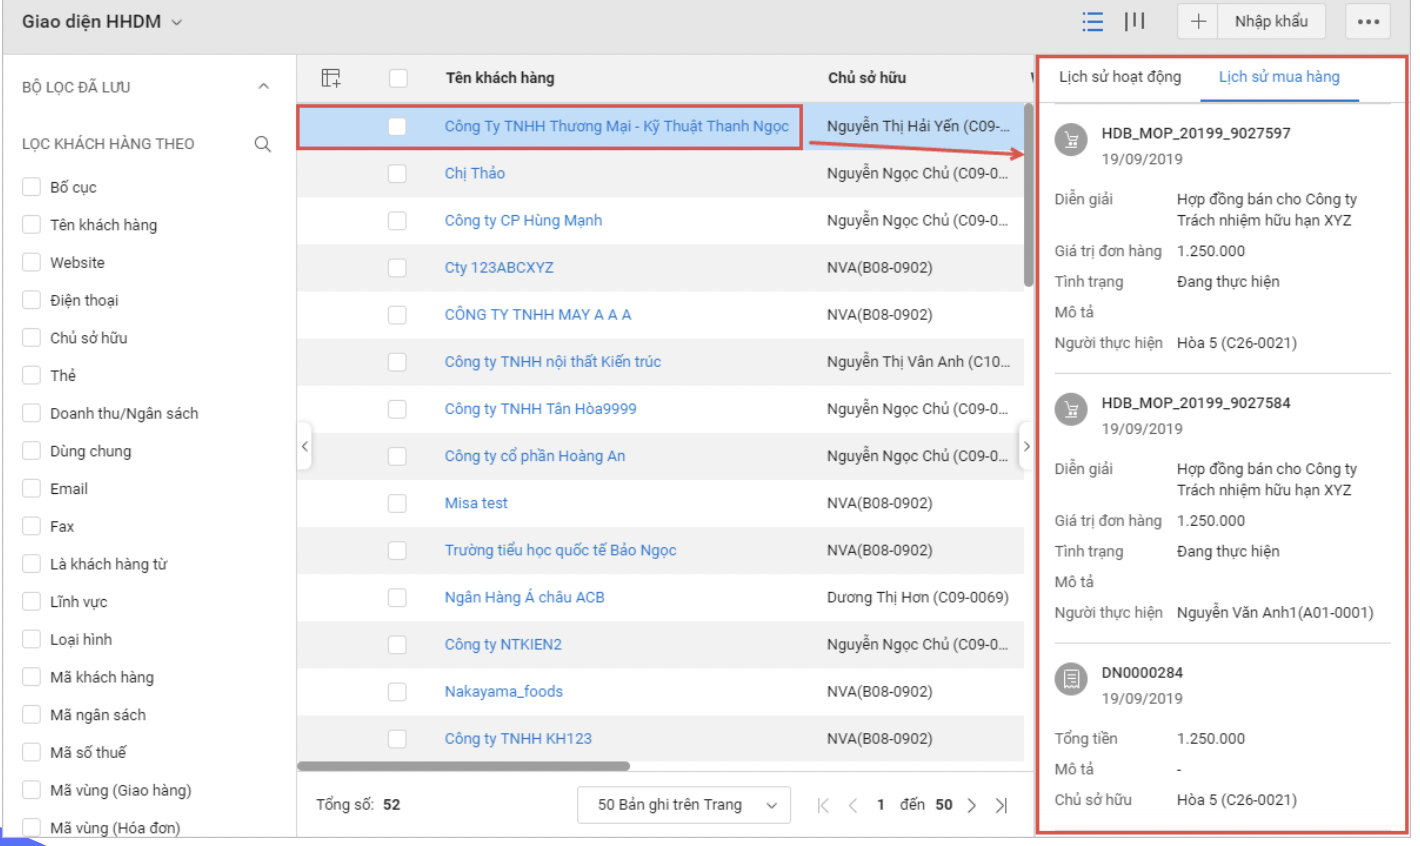The height and width of the screenshot is (846, 1420).
Task: Select the Misa test row checkbox
Action: 397,503
